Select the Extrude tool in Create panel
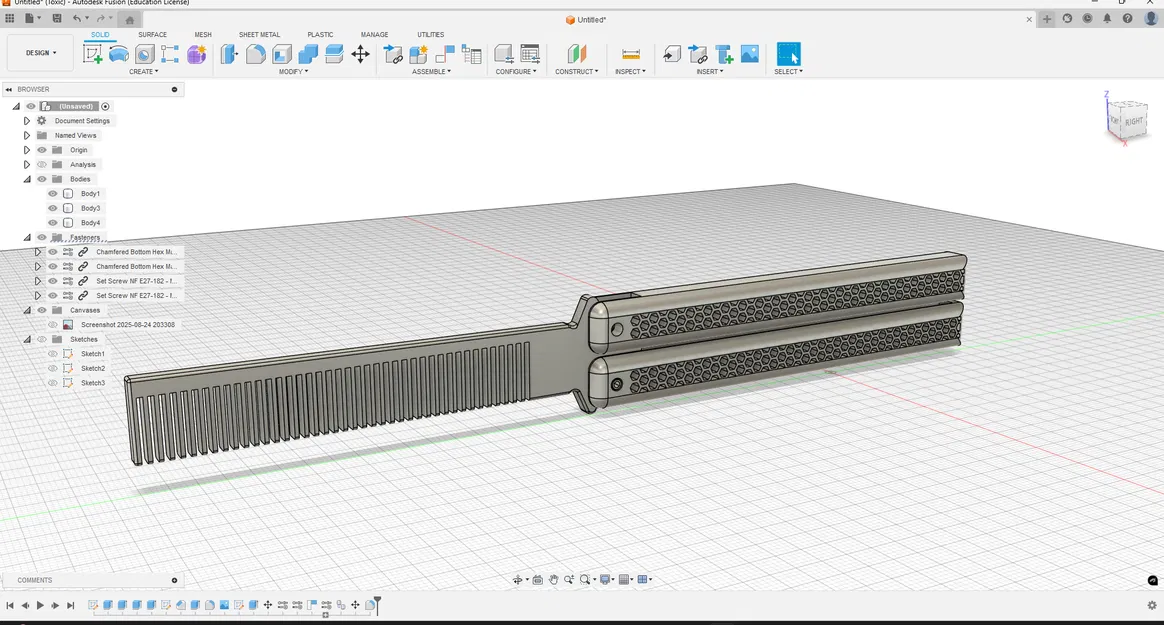 pyautogui.click(x=144, y=71)
